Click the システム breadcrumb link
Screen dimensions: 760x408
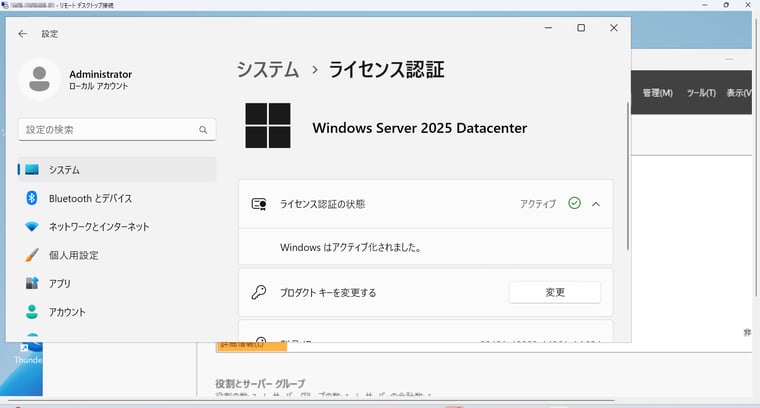tap(268, 69)
